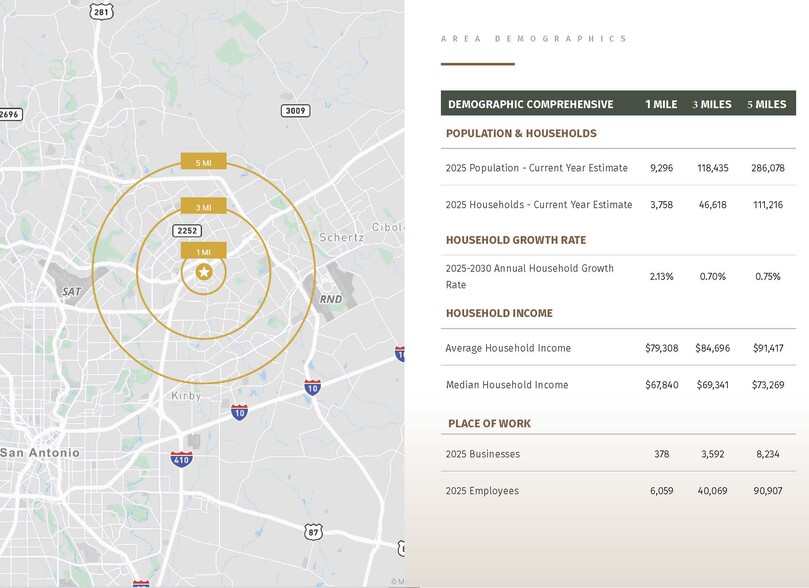Select the Interstate 410 shield
Screen dimensions: 809x588
(181, 459)
